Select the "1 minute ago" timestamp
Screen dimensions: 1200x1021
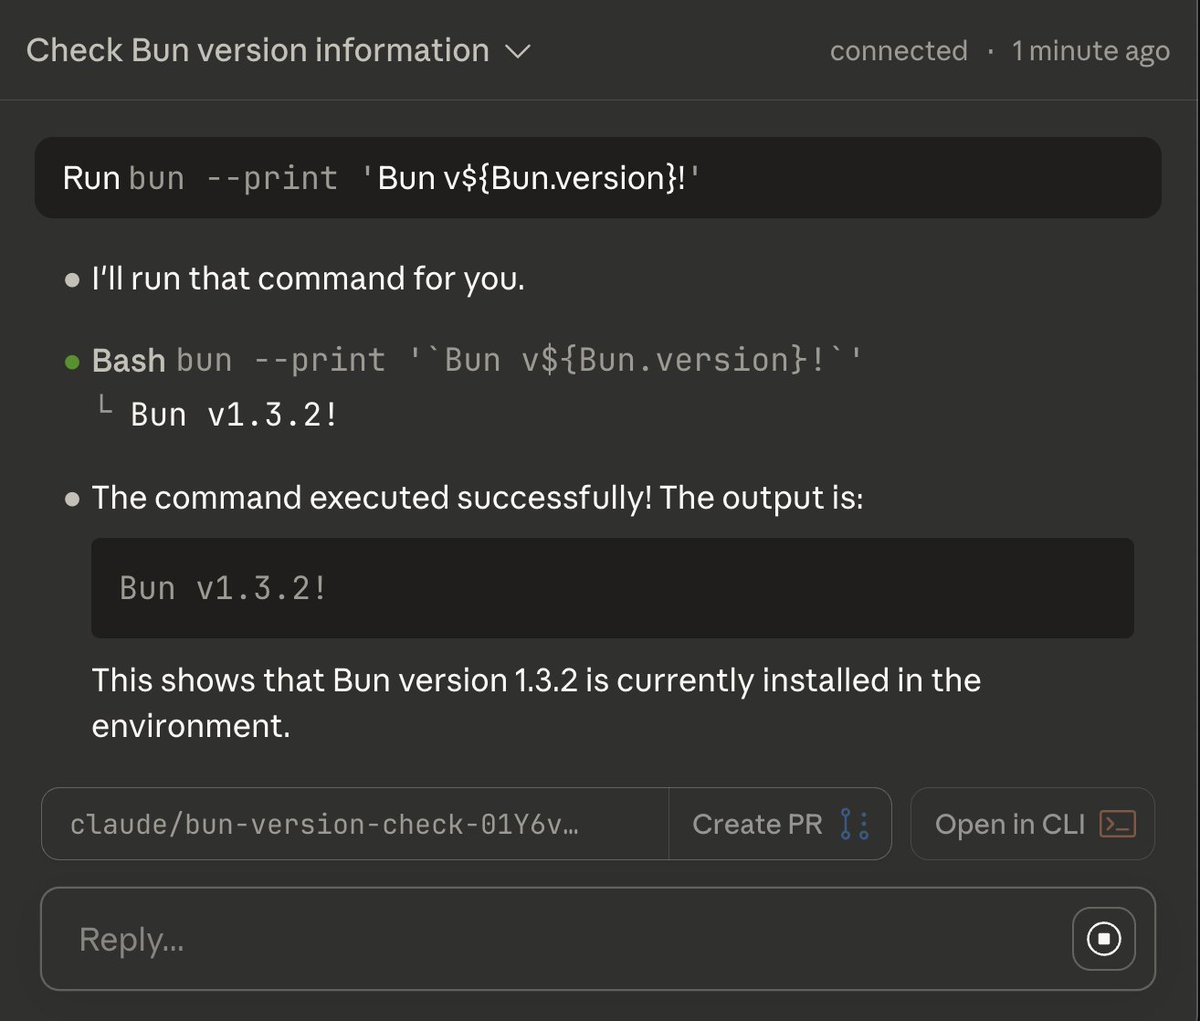click(x=1090, y=51)
